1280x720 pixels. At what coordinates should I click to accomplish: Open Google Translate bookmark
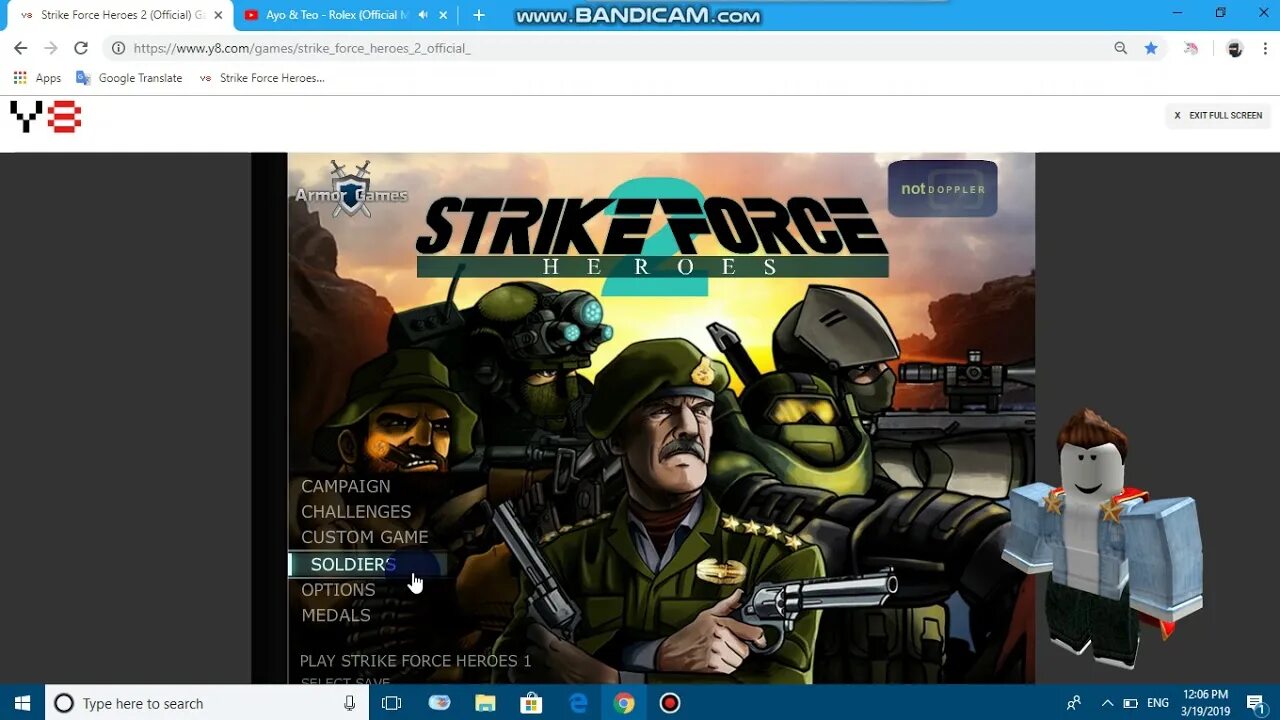(x=129, y=78)
